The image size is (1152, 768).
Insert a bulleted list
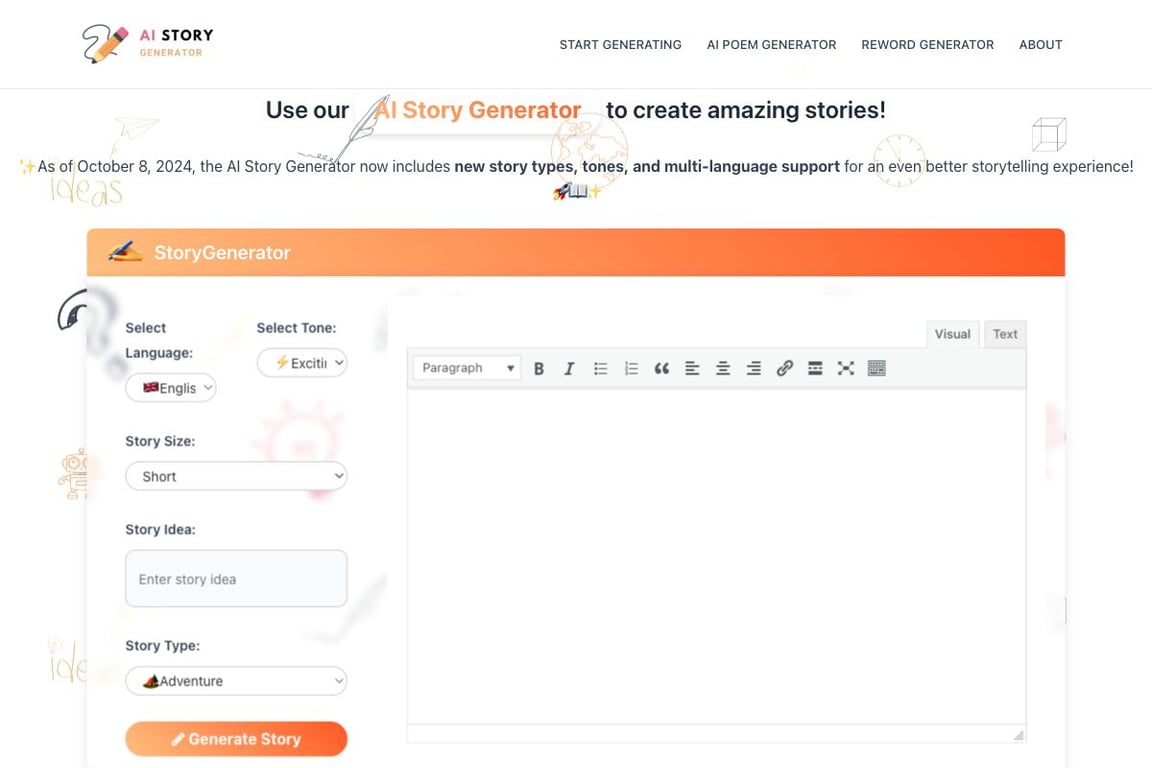[600, 368]
